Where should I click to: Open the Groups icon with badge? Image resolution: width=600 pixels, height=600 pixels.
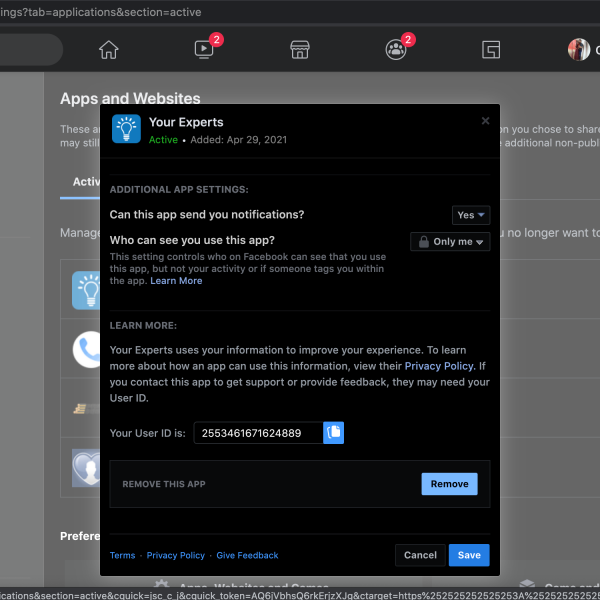396,50
